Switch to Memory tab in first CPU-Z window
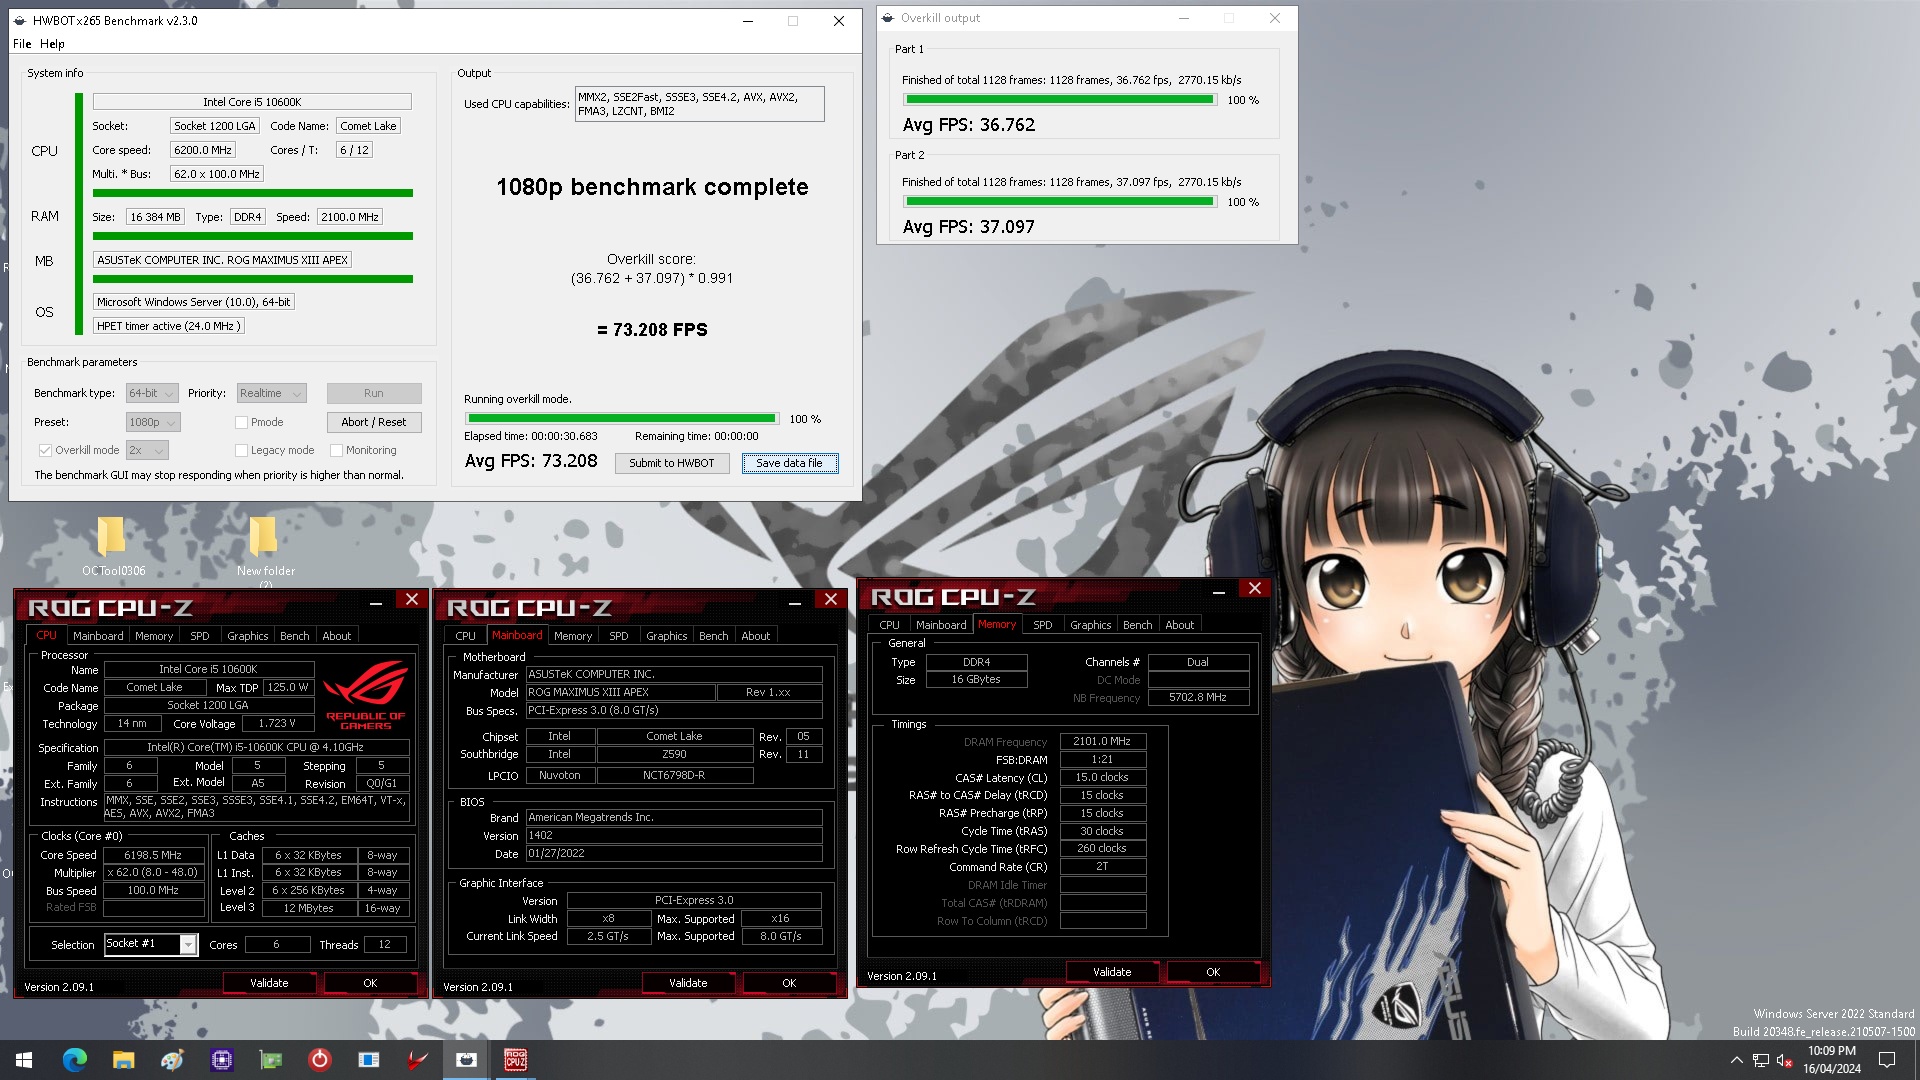The height and width of the screenshot is (1080, 1920). click(x=154, y=636)
